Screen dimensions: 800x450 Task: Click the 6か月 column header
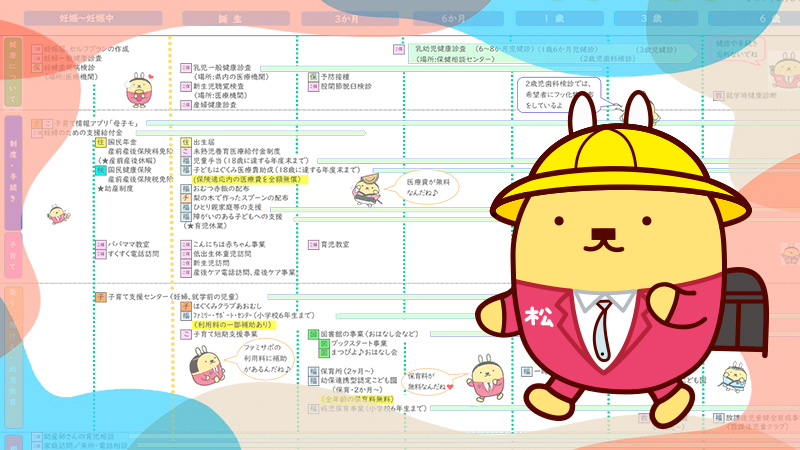[458, 18]
